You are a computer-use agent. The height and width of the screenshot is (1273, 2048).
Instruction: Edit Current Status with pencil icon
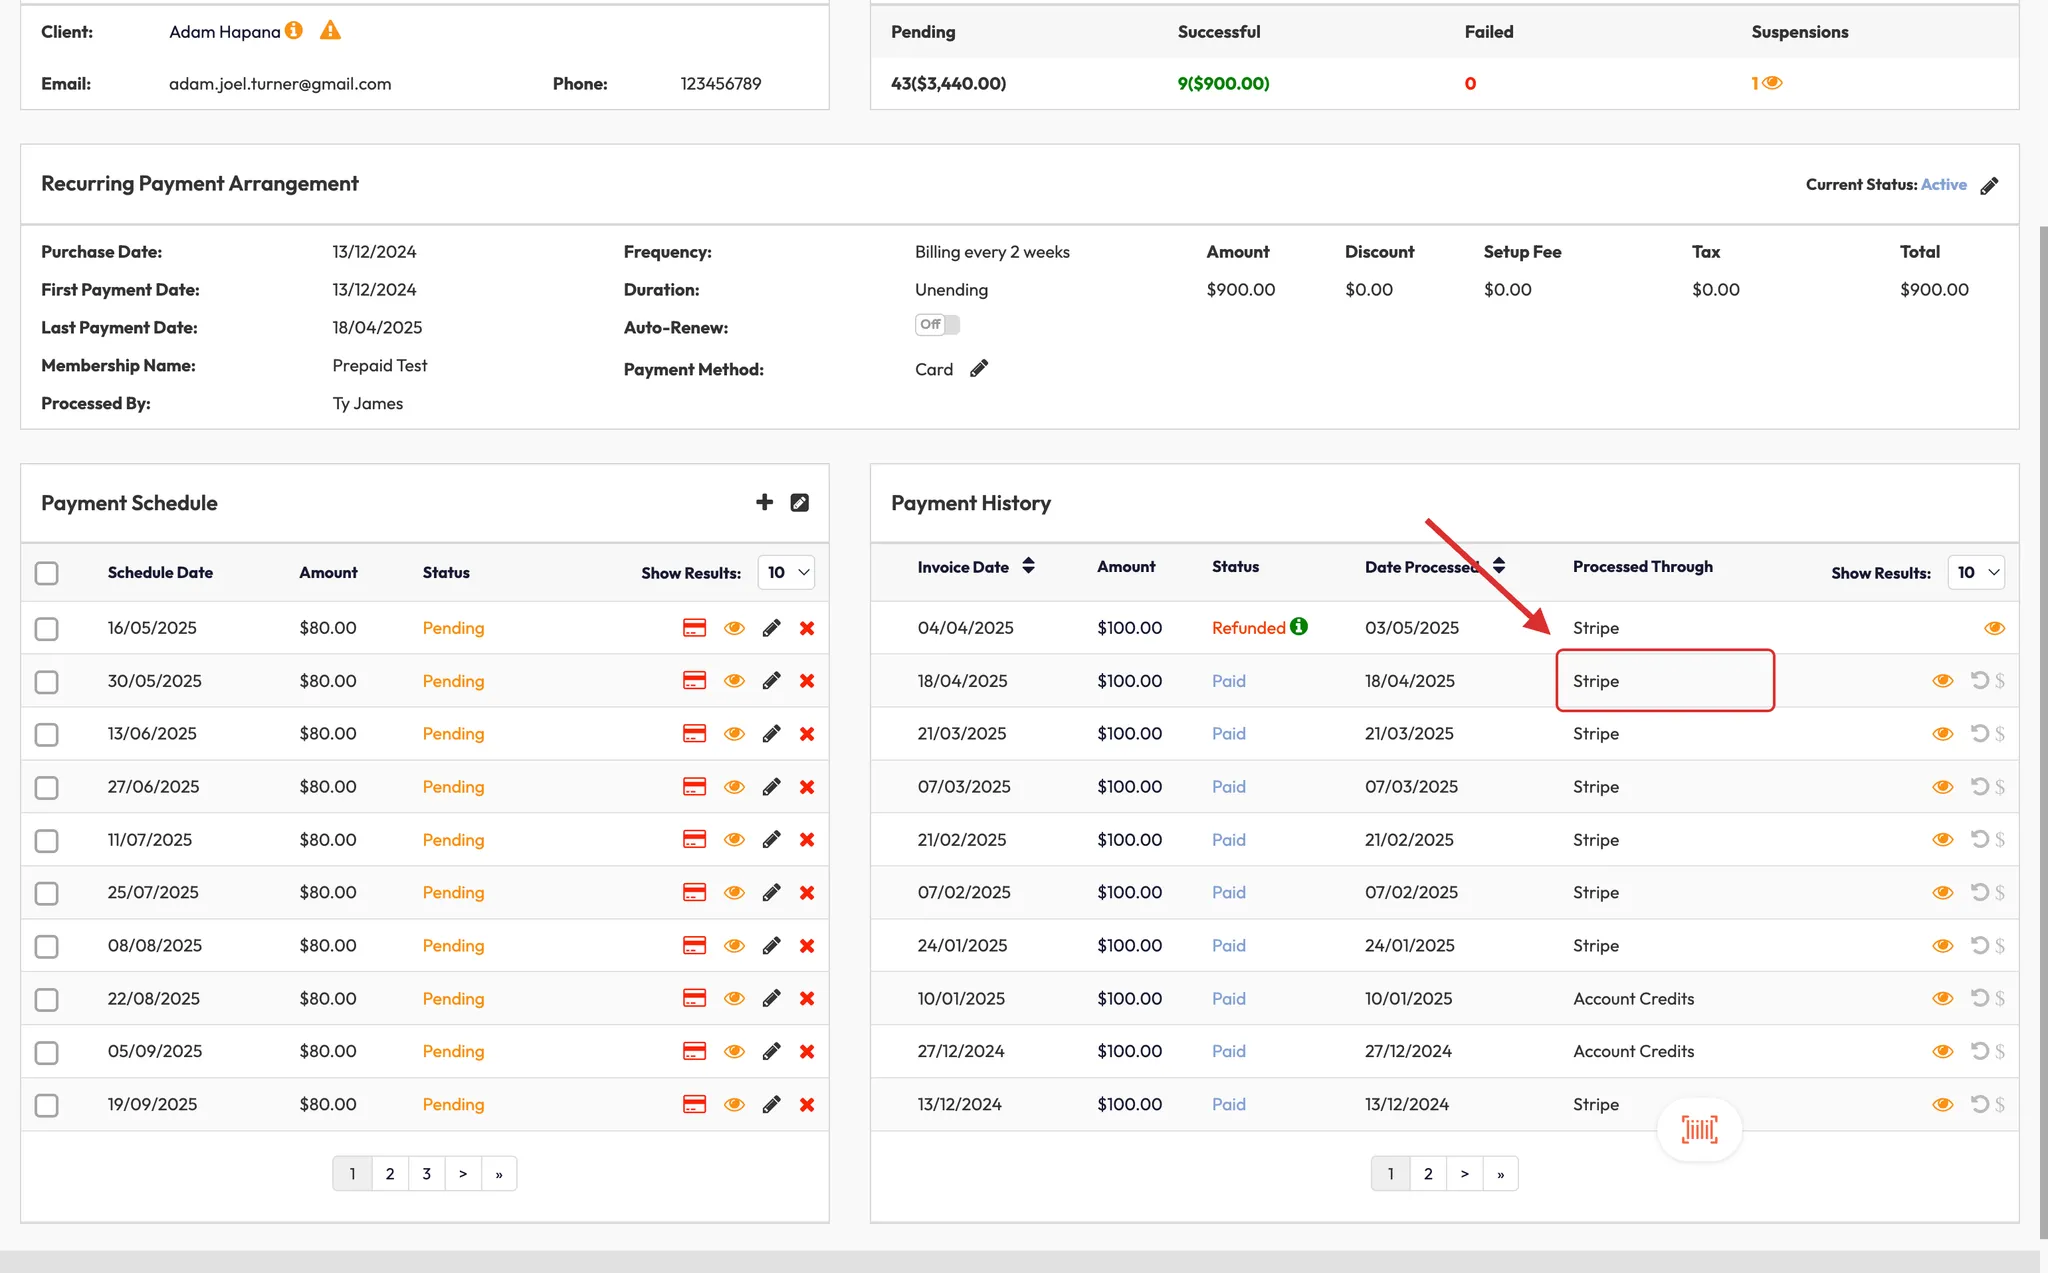[1989, 186]
